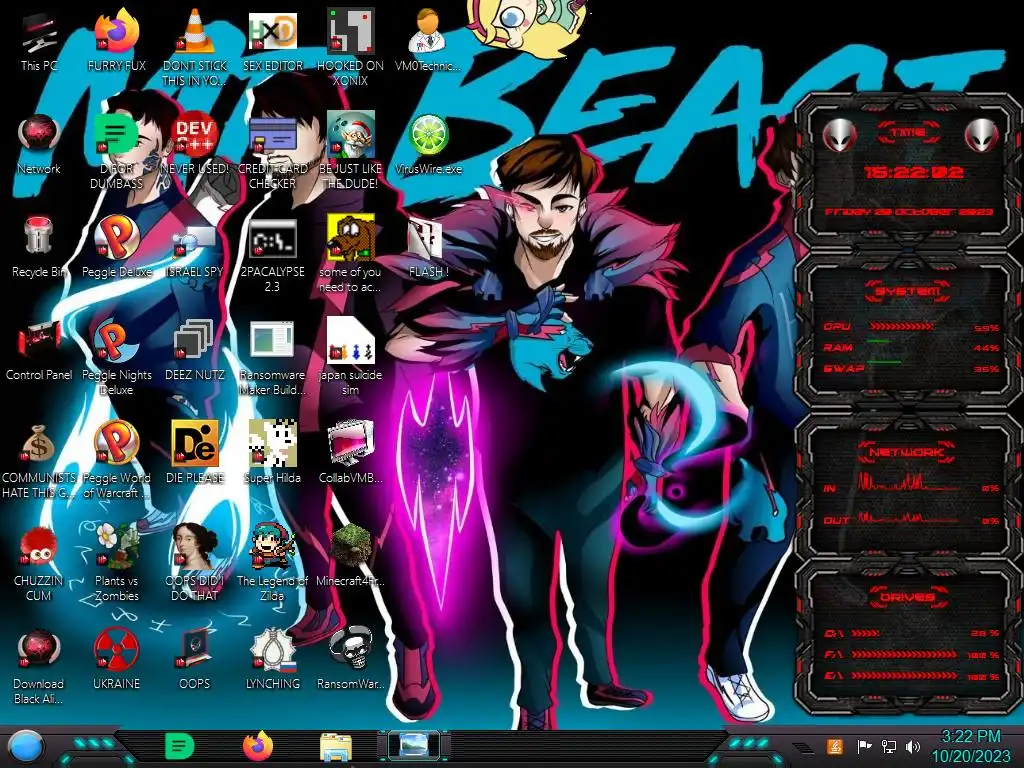Click the TIME widget header
This screenshot has width=1024, height=768.
(908, 133)
